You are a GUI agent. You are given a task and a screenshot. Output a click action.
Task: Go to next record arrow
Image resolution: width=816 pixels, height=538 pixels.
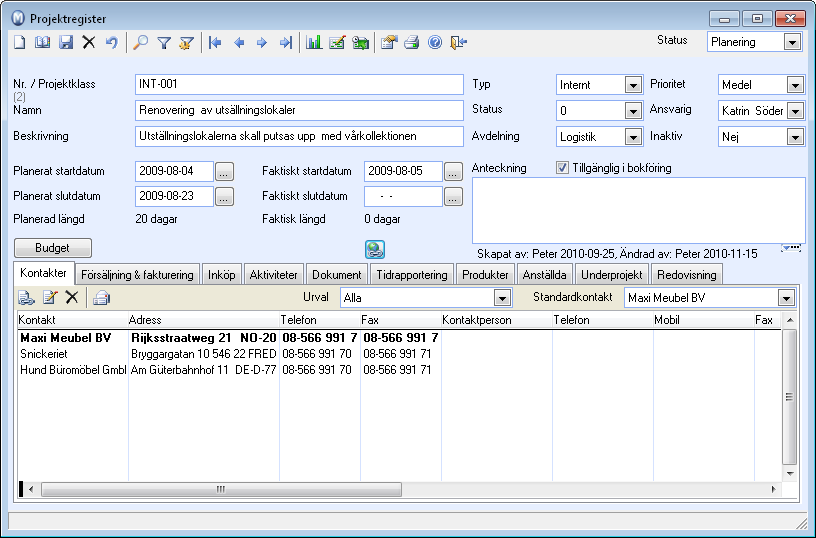click(262, 42)
